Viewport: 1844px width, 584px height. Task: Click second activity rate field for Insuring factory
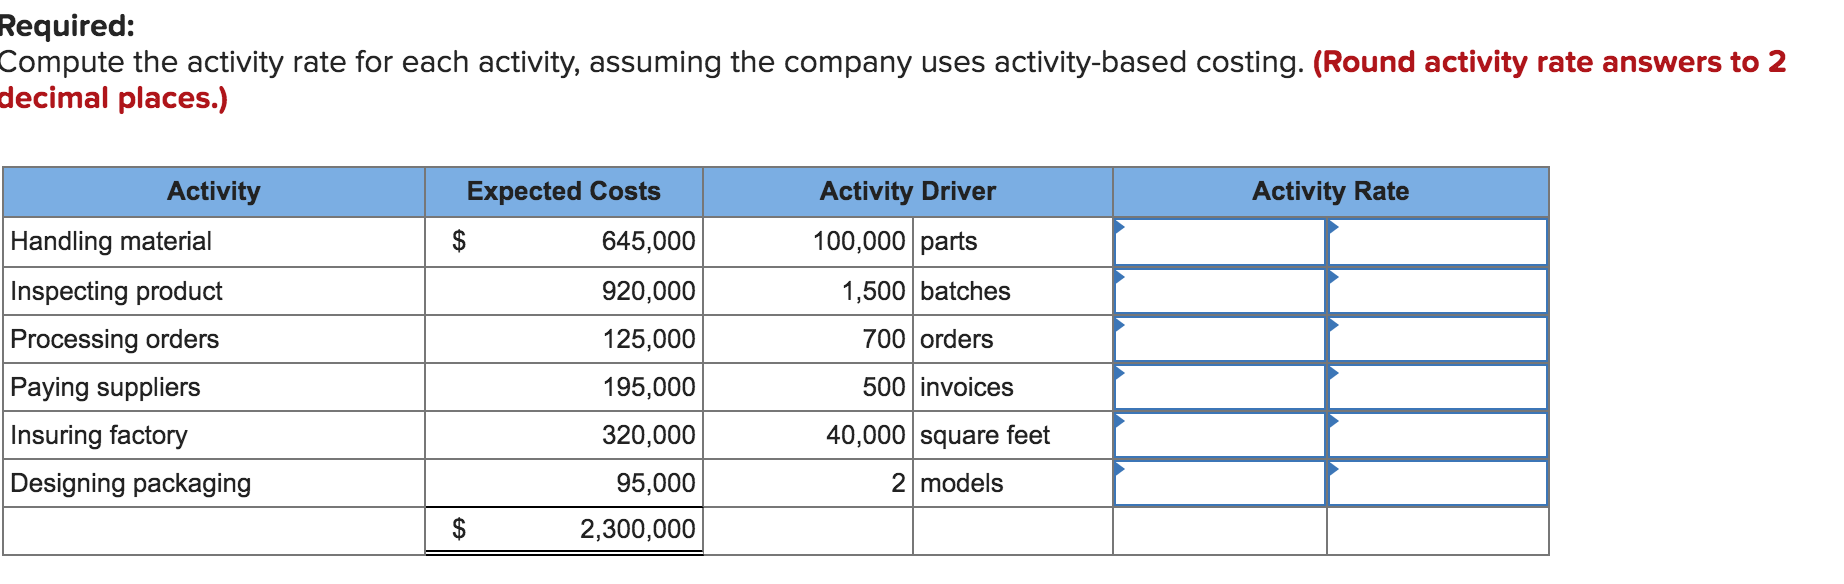(1438, 435)
